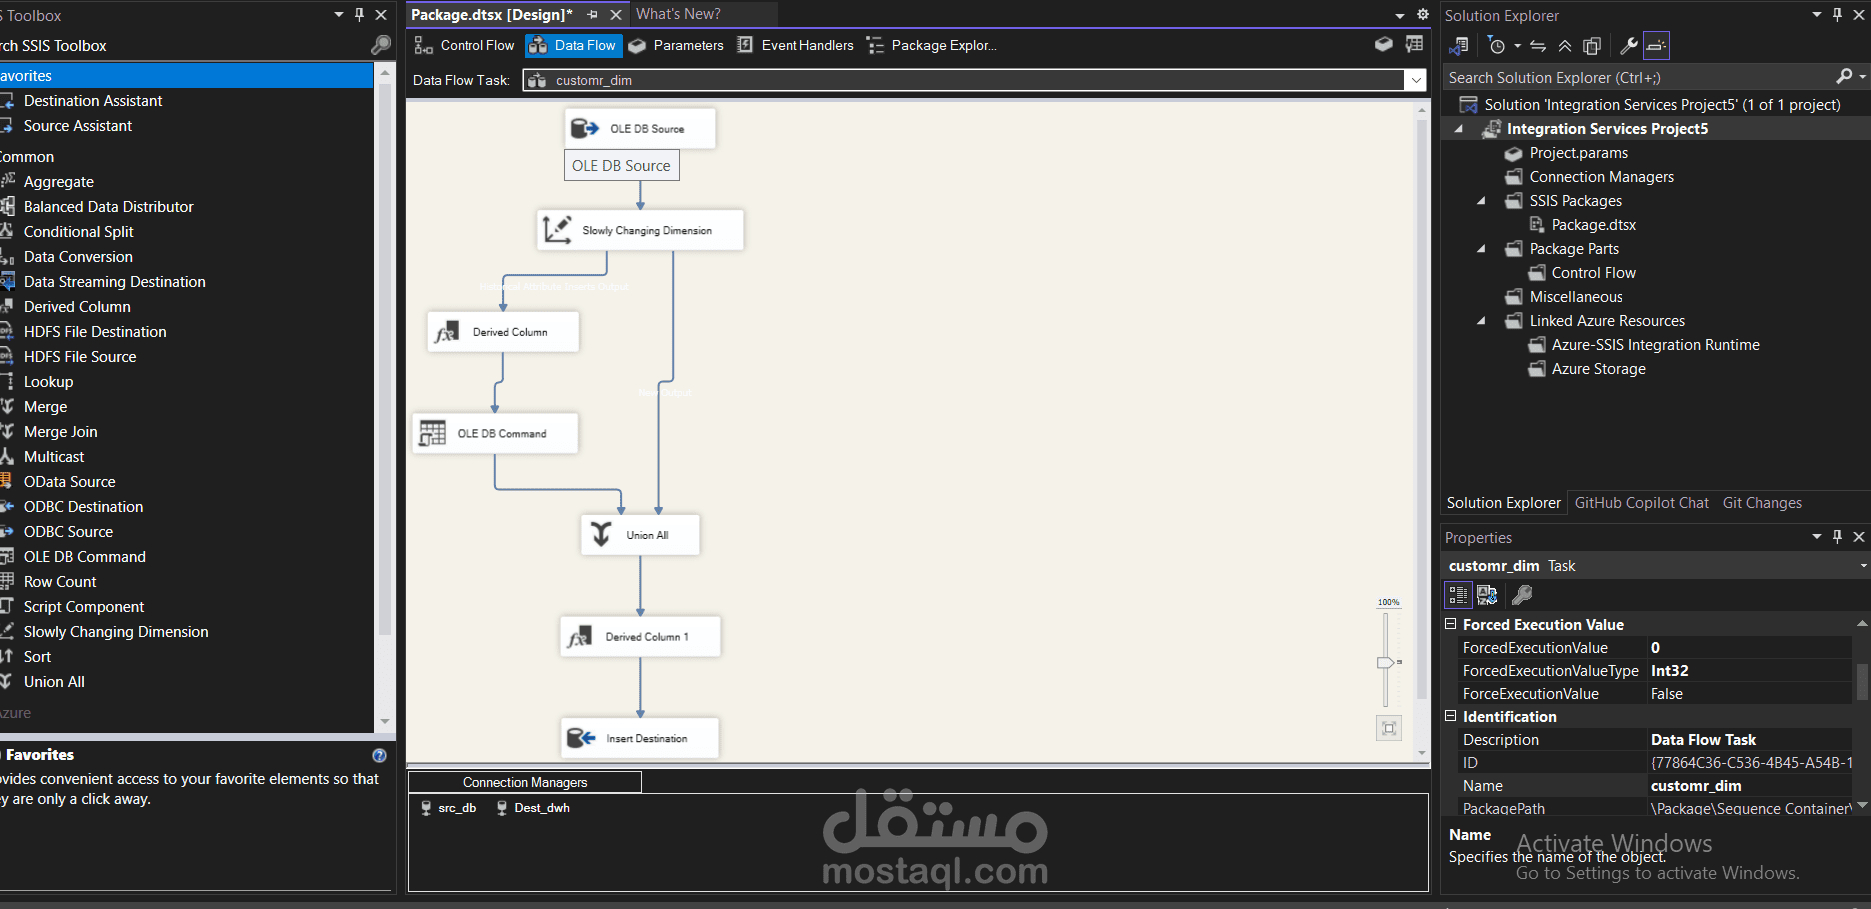Click the SSIS Toolbox grid icon in designer toolbar
Image resolution: width=1871 pixels, height=909 pixels.
(x=1414, y=44)
